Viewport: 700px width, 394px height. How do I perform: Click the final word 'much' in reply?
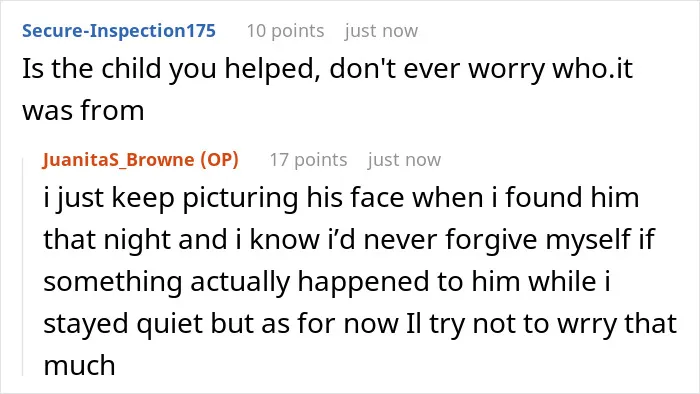pos(79,365)
